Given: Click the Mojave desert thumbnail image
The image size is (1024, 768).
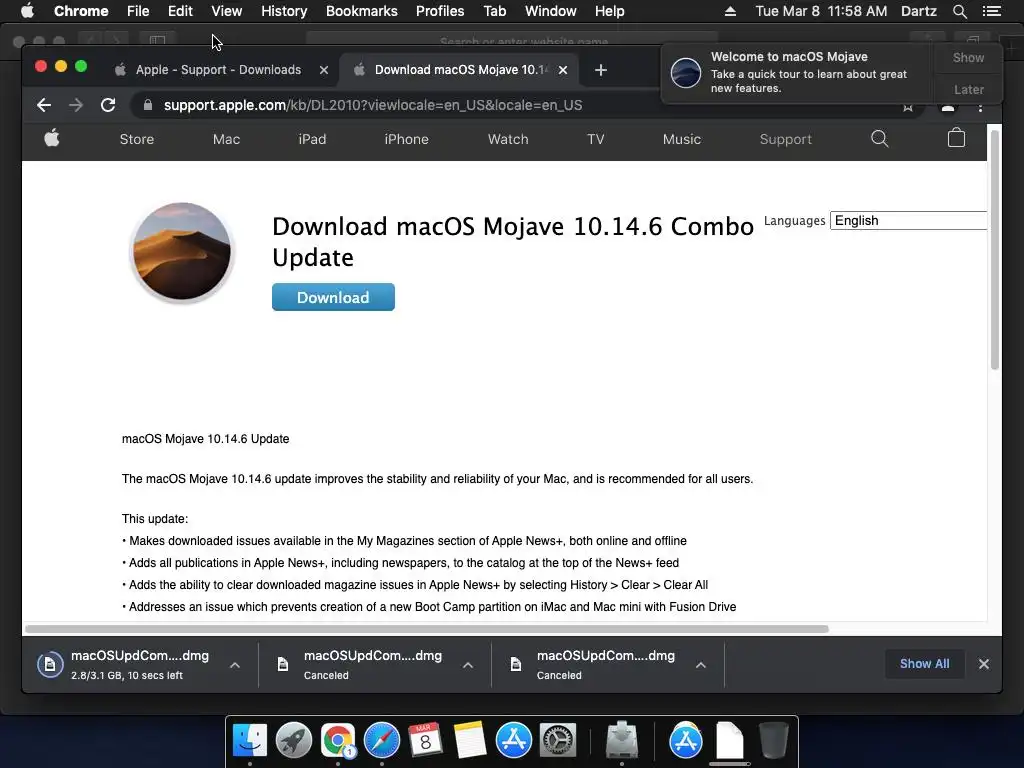Looking at the screenshot, I should [182, 251].
